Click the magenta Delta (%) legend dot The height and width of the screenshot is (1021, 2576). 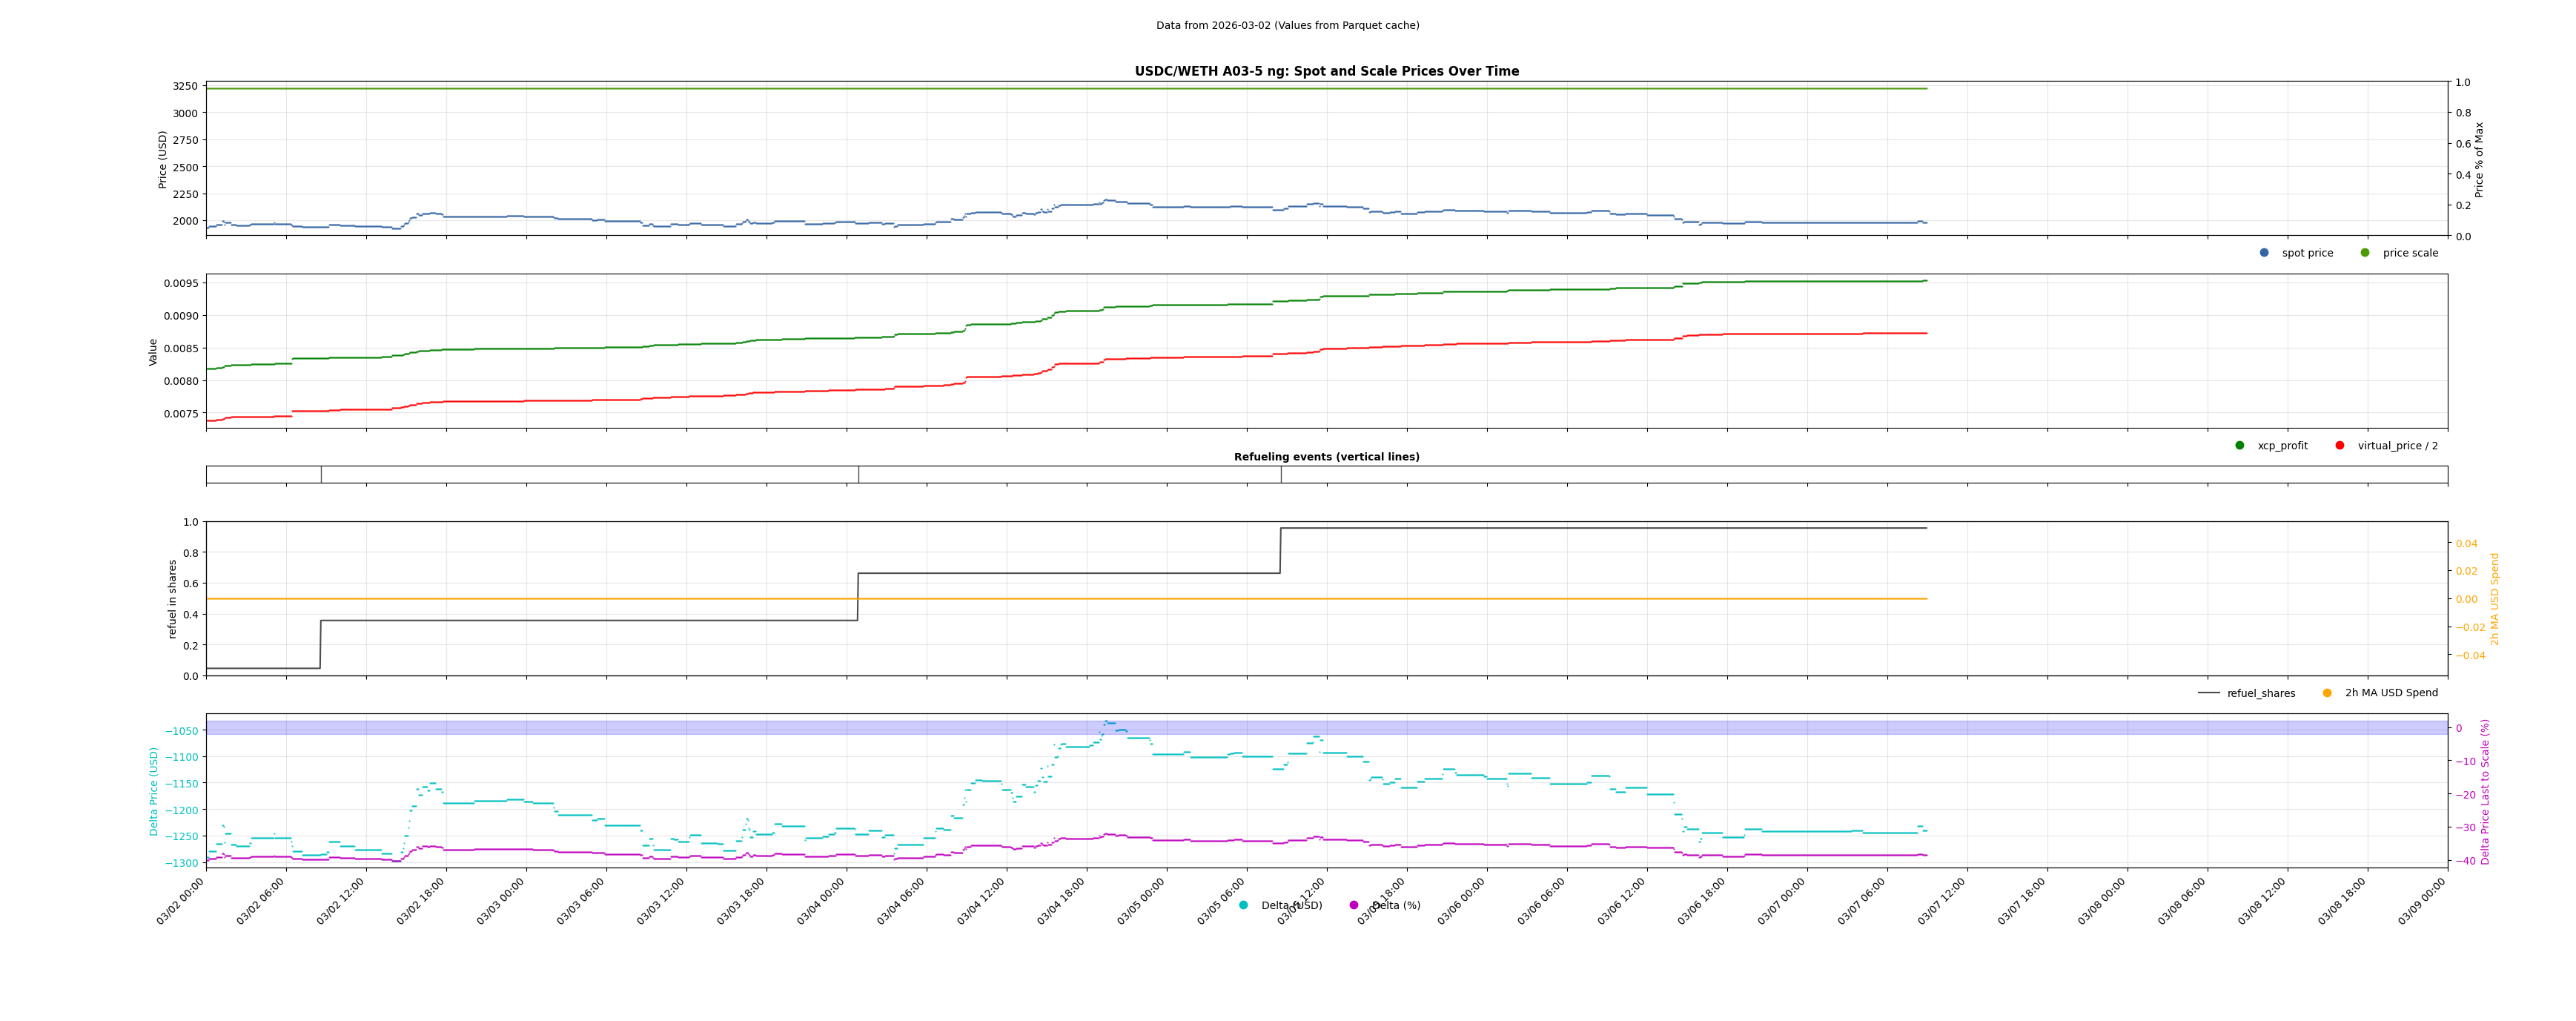1354,906
